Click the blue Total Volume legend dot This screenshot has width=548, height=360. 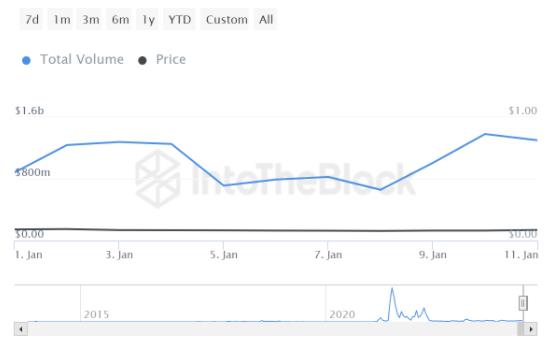(x=26, y=60)
